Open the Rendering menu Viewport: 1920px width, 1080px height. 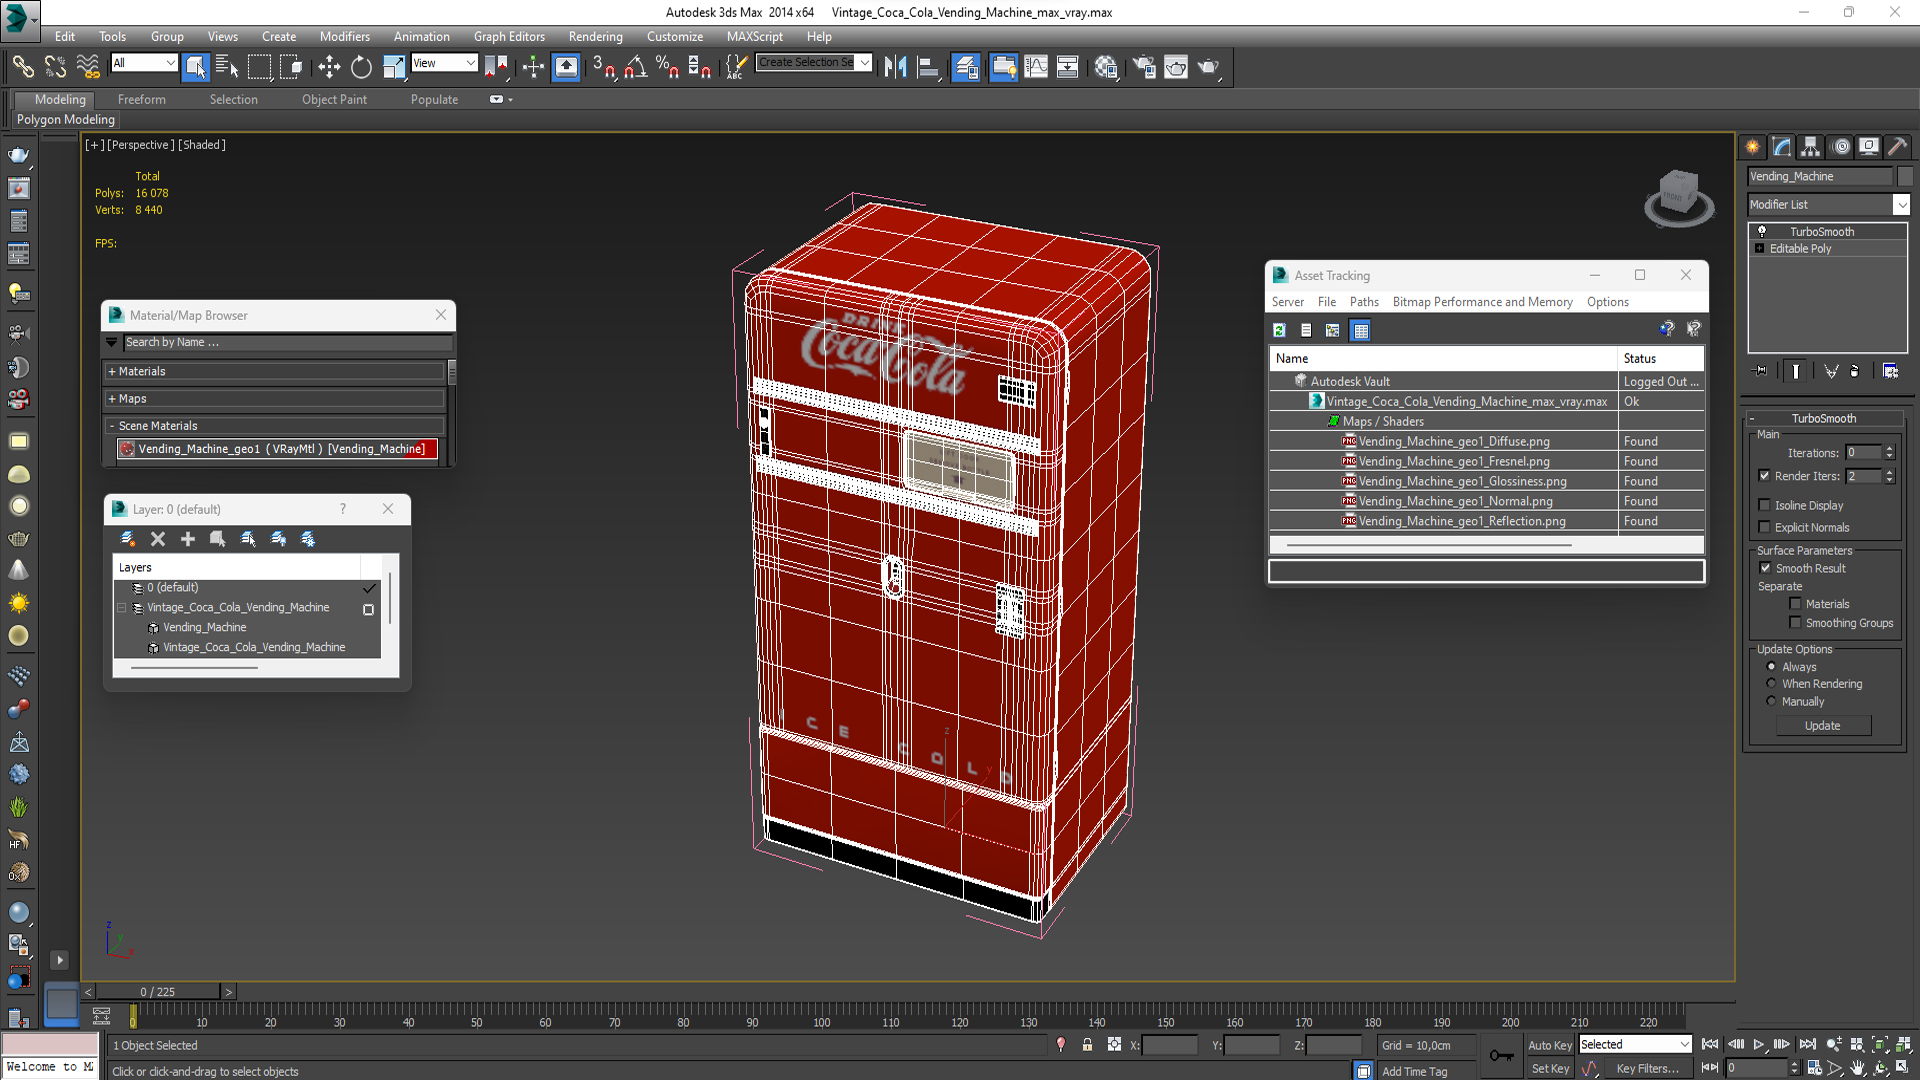[x=595, y=37]
